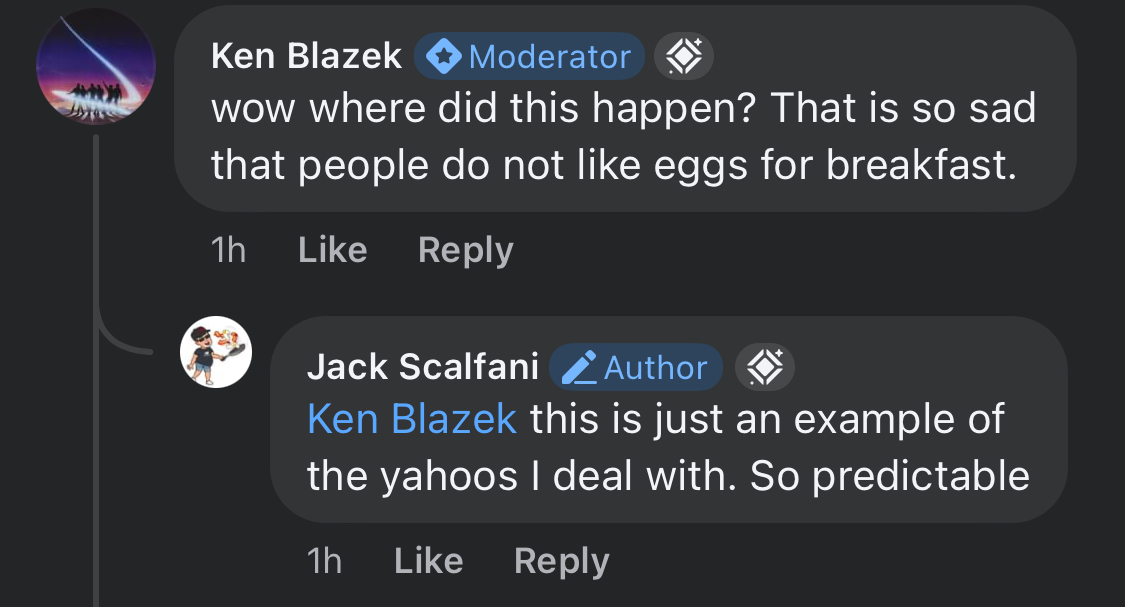Tap the star icon in Moderator badge
The image size is (1125, 607).
[x=444, y=56]
